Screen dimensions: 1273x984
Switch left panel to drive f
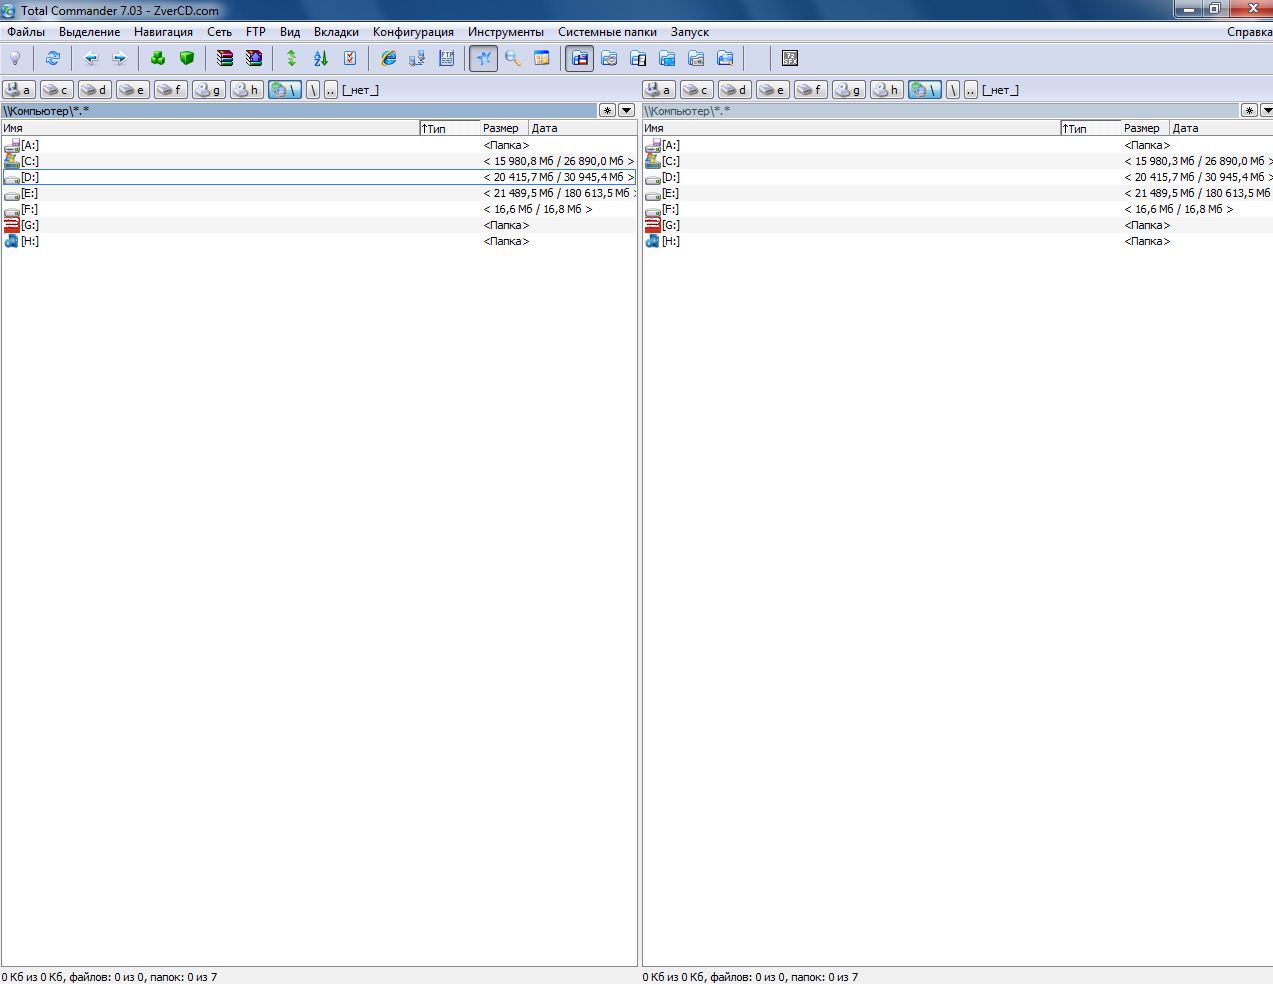tap(171, 90)
